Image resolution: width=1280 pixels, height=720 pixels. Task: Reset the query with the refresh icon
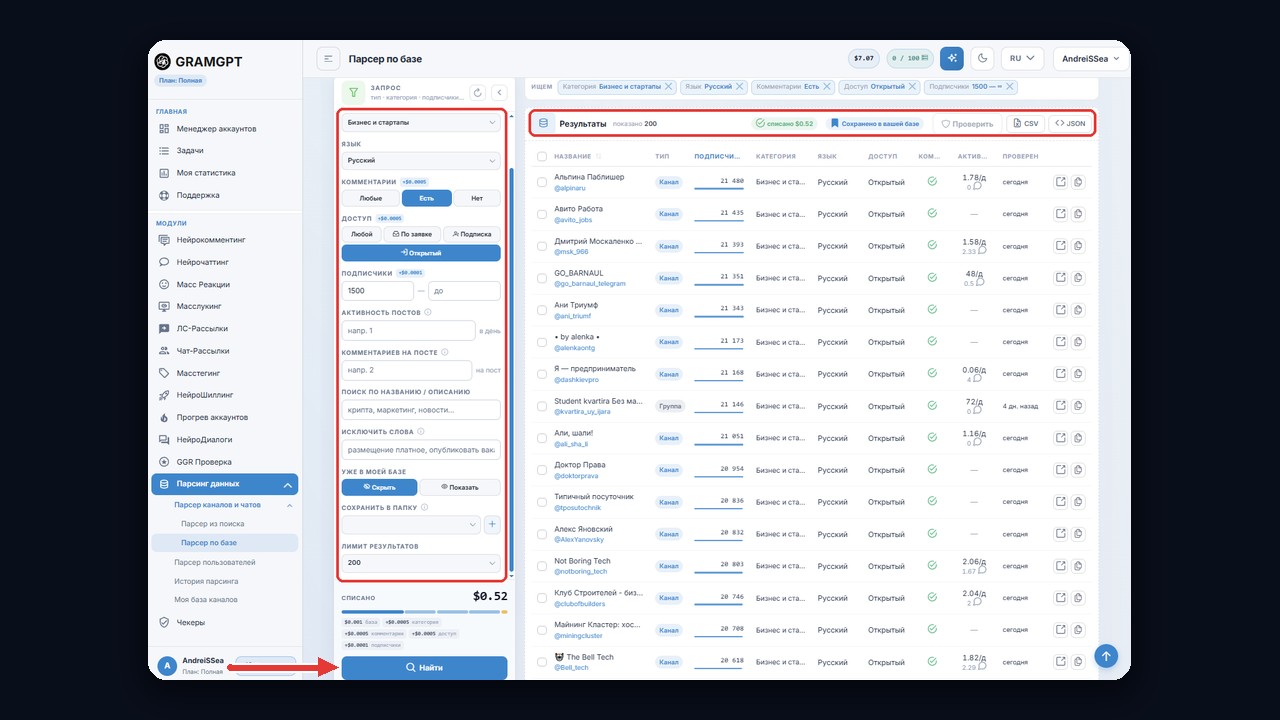coord(477,93)
